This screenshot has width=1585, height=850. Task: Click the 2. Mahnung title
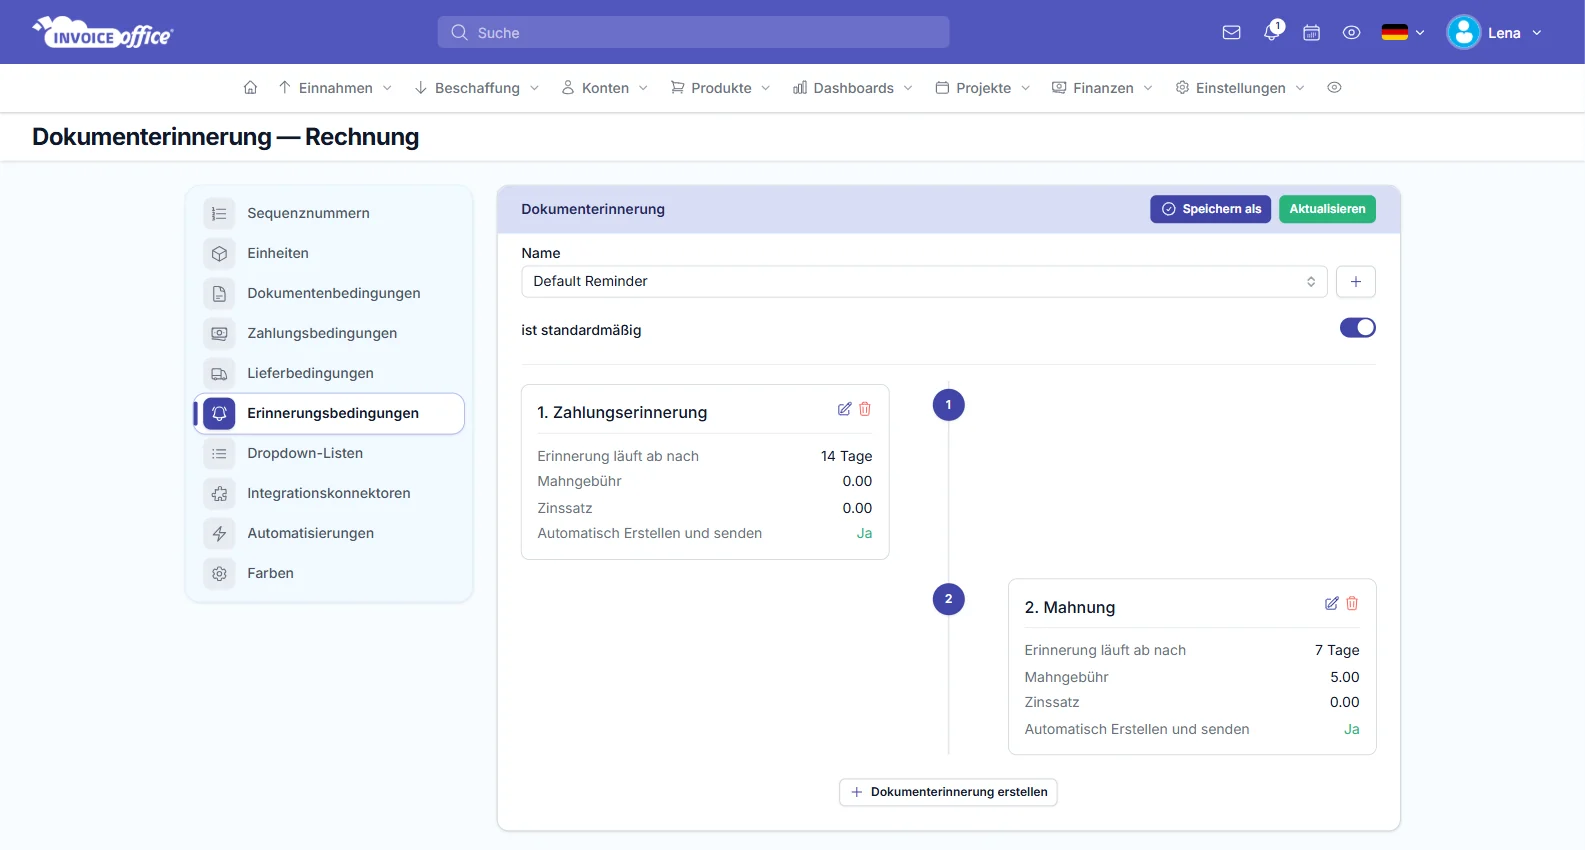click(1069, 607)
